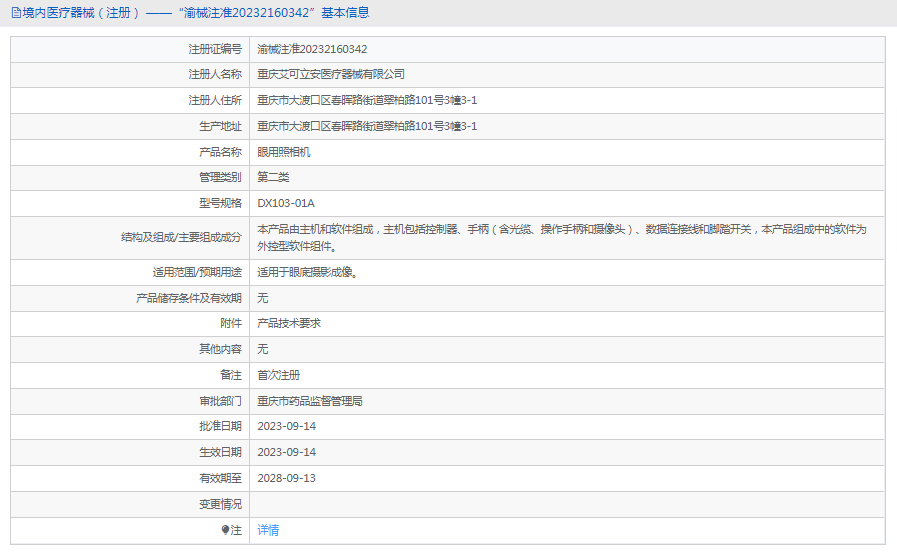This screenshot has width=897, height=554.
Task: Click the 注册人住所 address value
Action: pos(367,100)
